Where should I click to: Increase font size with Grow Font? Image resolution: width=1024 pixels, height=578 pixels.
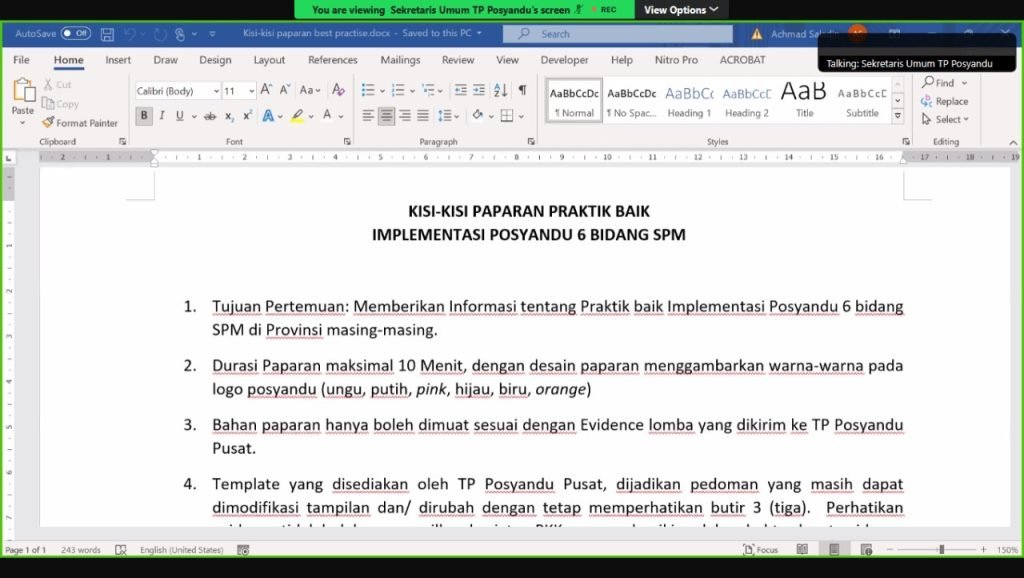pyautogui.click(x=267, y=90)
